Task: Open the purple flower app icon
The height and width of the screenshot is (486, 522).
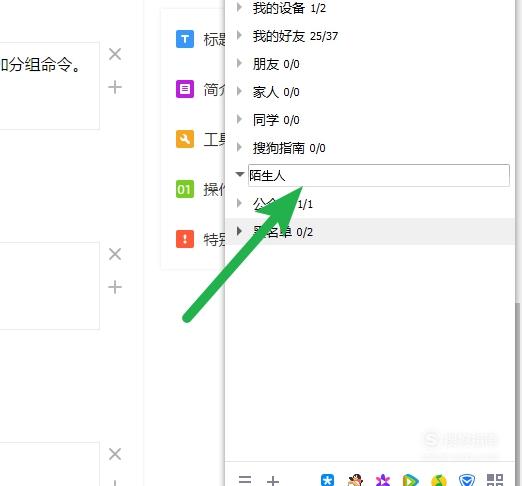Action: point(383,480)
